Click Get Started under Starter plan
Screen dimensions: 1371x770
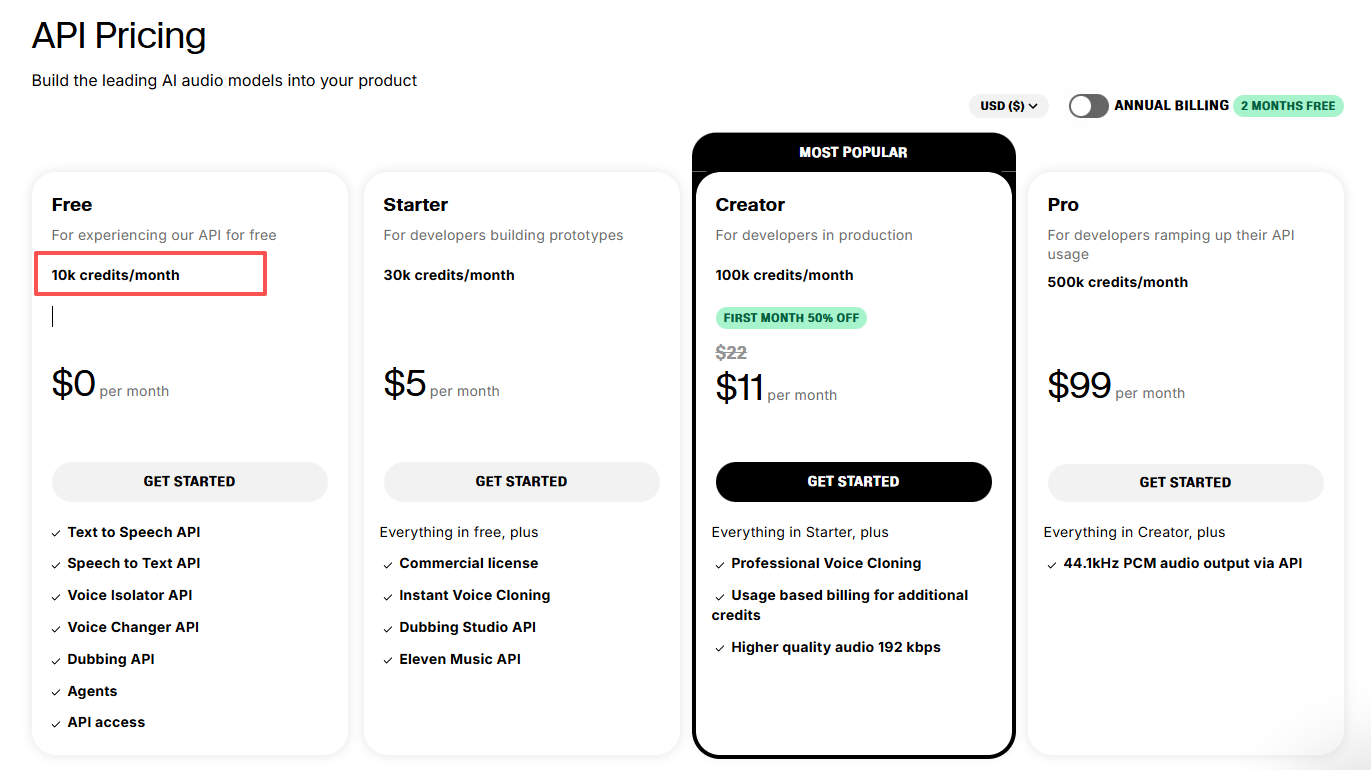(x=521, y=481)
